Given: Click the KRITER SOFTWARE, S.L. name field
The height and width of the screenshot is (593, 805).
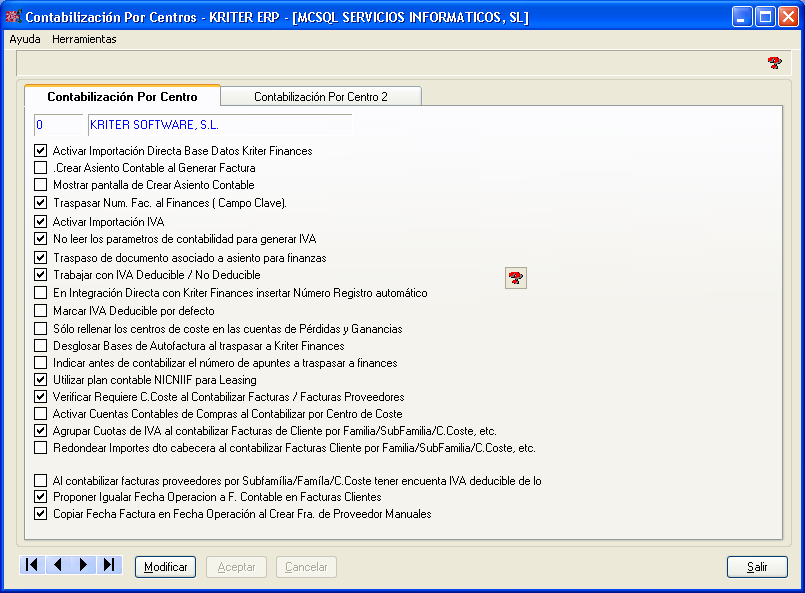Looking at the screenshot, I should point(220,125).
